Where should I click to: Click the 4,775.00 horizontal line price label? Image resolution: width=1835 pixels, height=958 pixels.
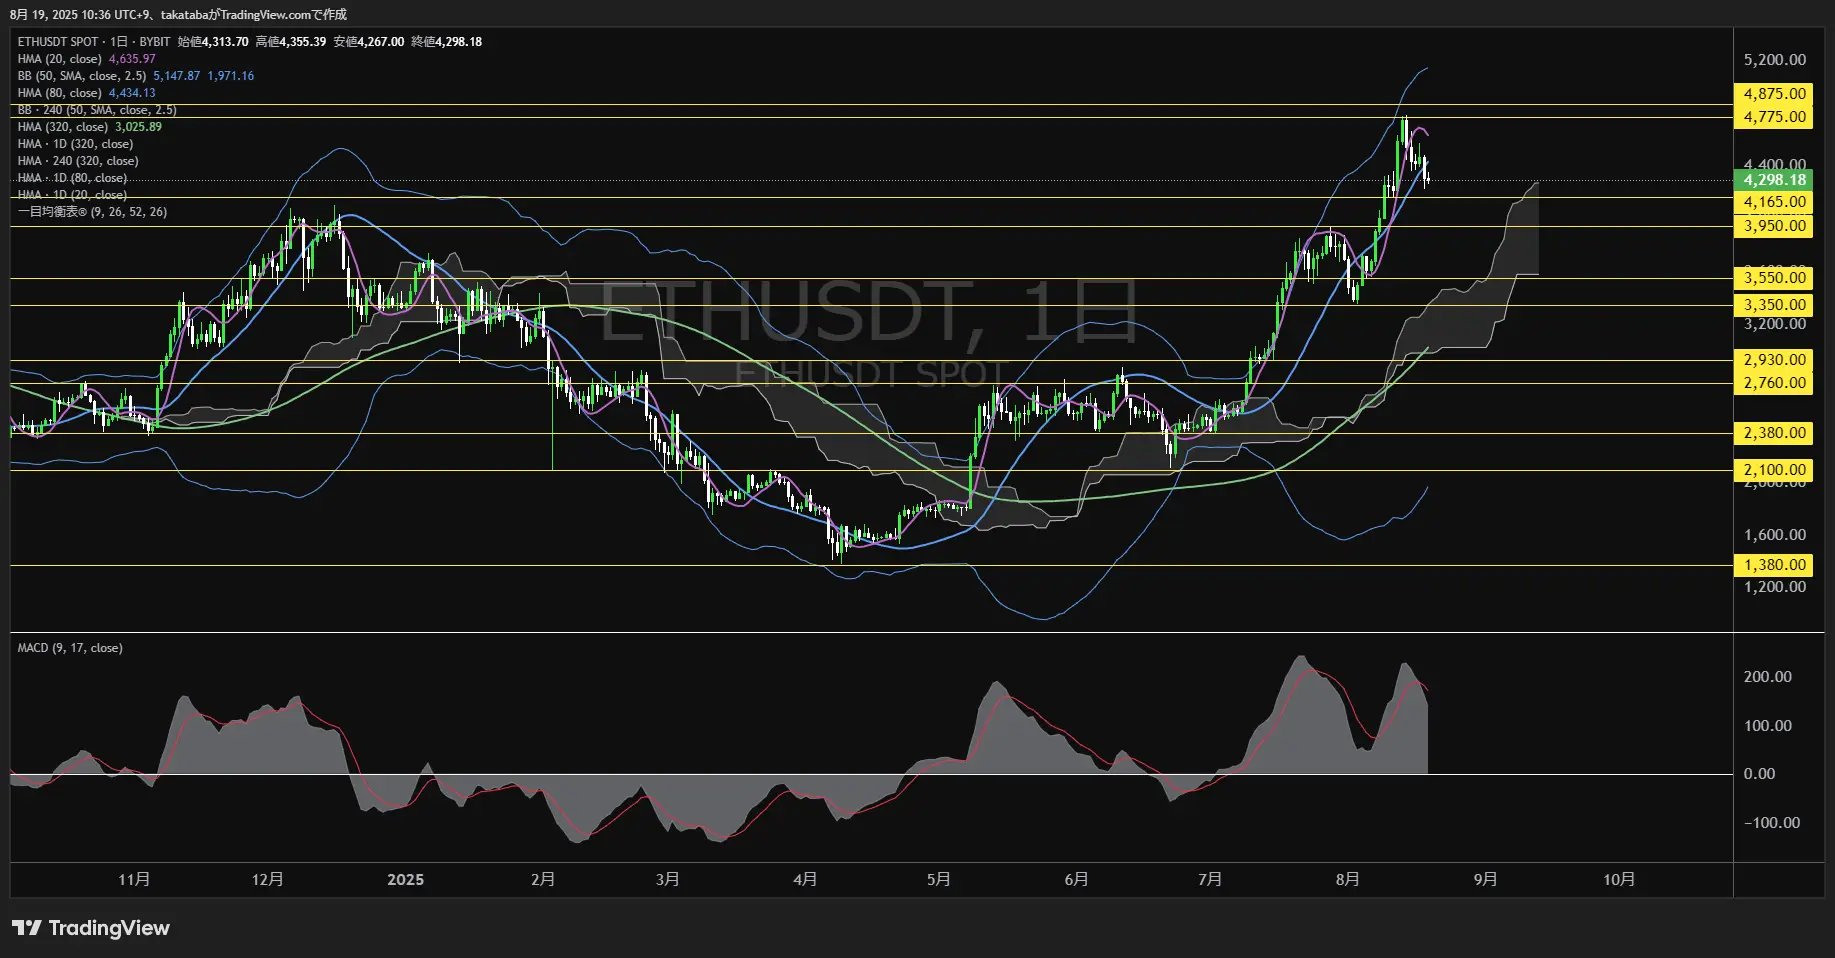[x=1774, y=117]
